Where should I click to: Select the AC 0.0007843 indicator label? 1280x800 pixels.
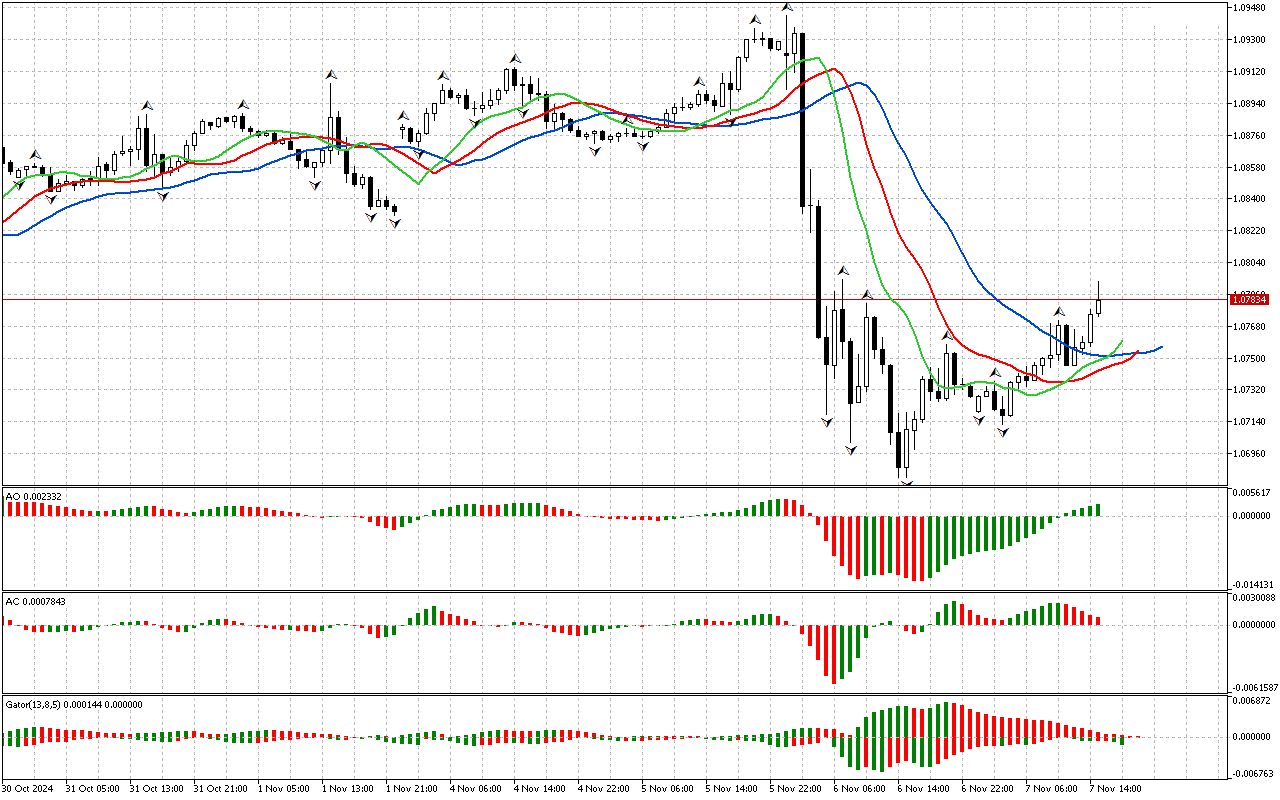tap(38, 601)
